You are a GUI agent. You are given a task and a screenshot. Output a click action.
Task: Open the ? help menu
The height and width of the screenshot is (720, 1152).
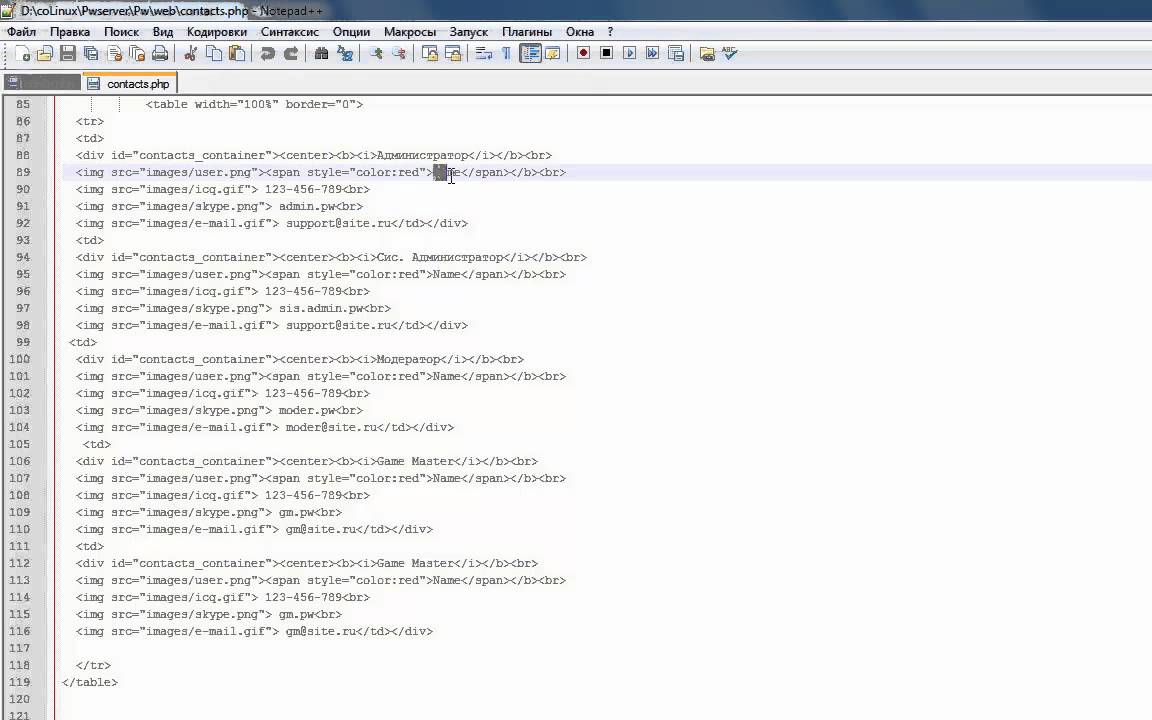pos(610,32)
